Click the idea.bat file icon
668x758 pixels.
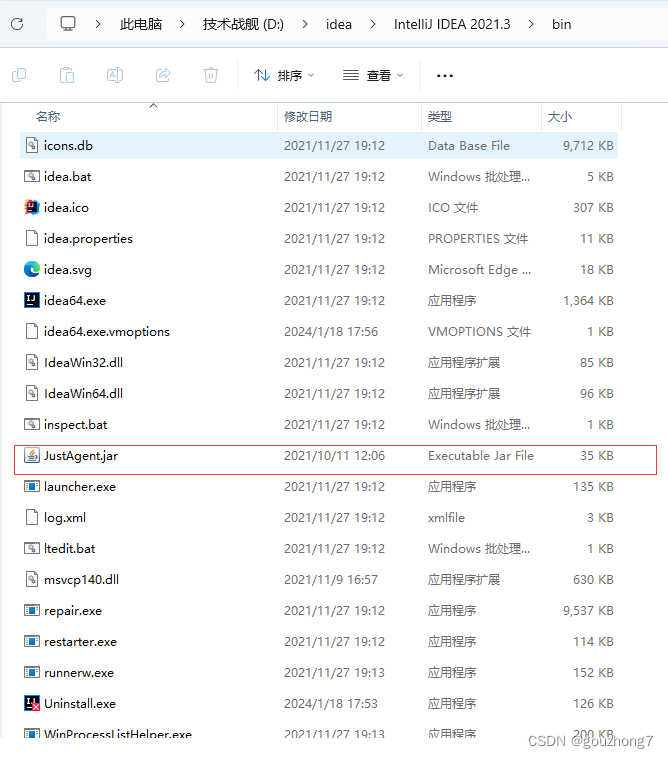(32, 176)
